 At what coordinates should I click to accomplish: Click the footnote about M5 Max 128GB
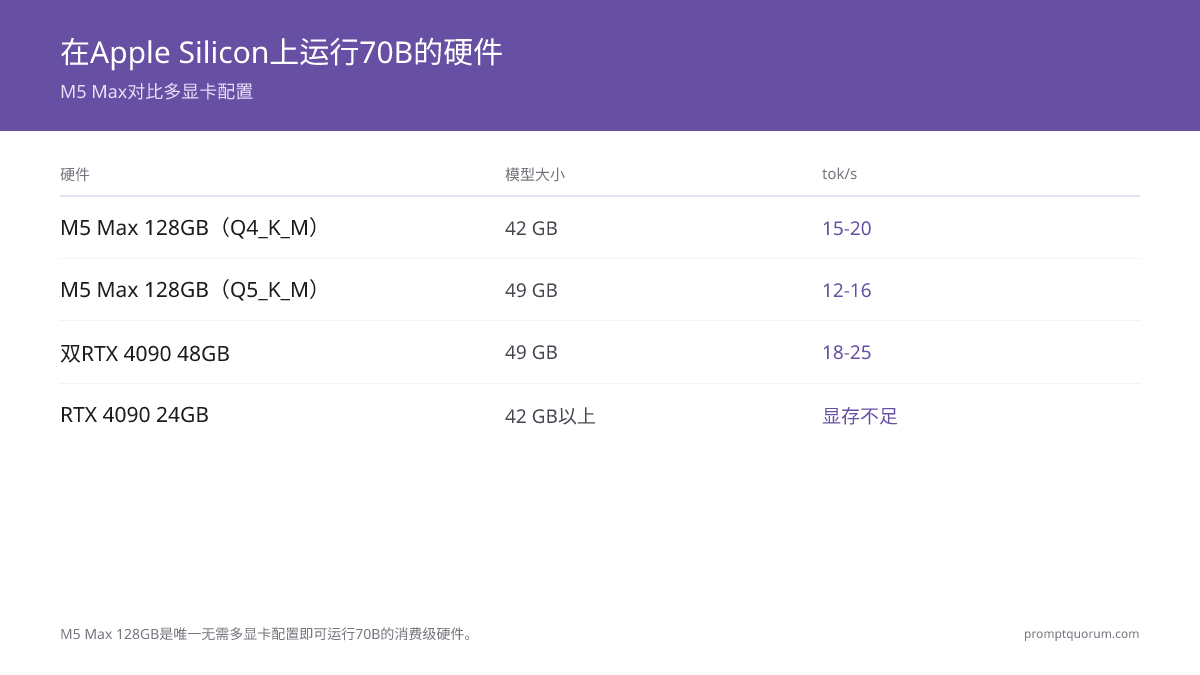267,634
